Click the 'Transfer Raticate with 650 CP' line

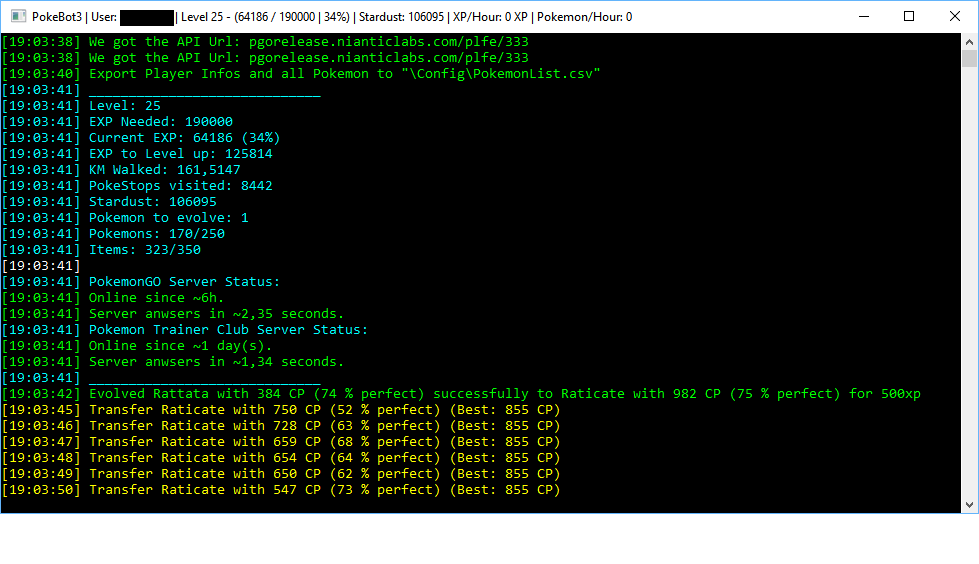(281, 473)
